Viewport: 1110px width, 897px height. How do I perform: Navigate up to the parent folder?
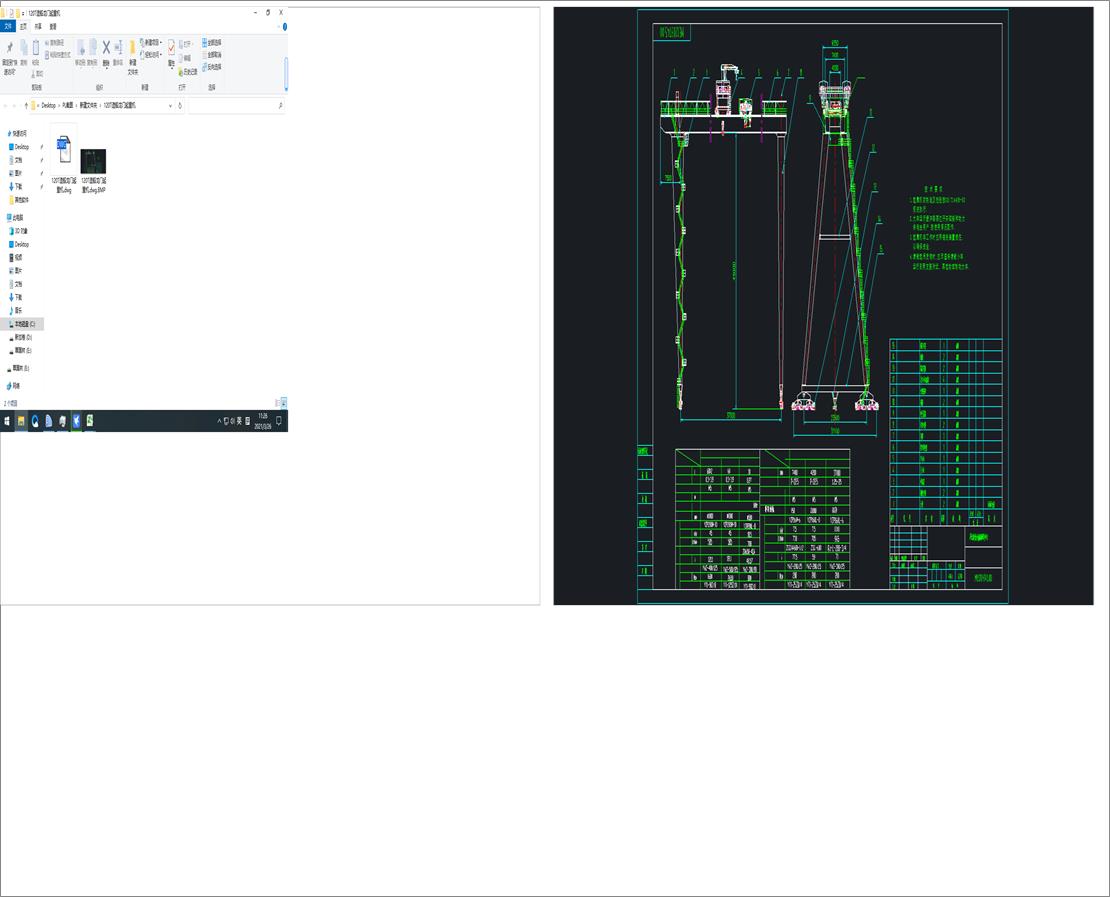[x=26, y=105]
